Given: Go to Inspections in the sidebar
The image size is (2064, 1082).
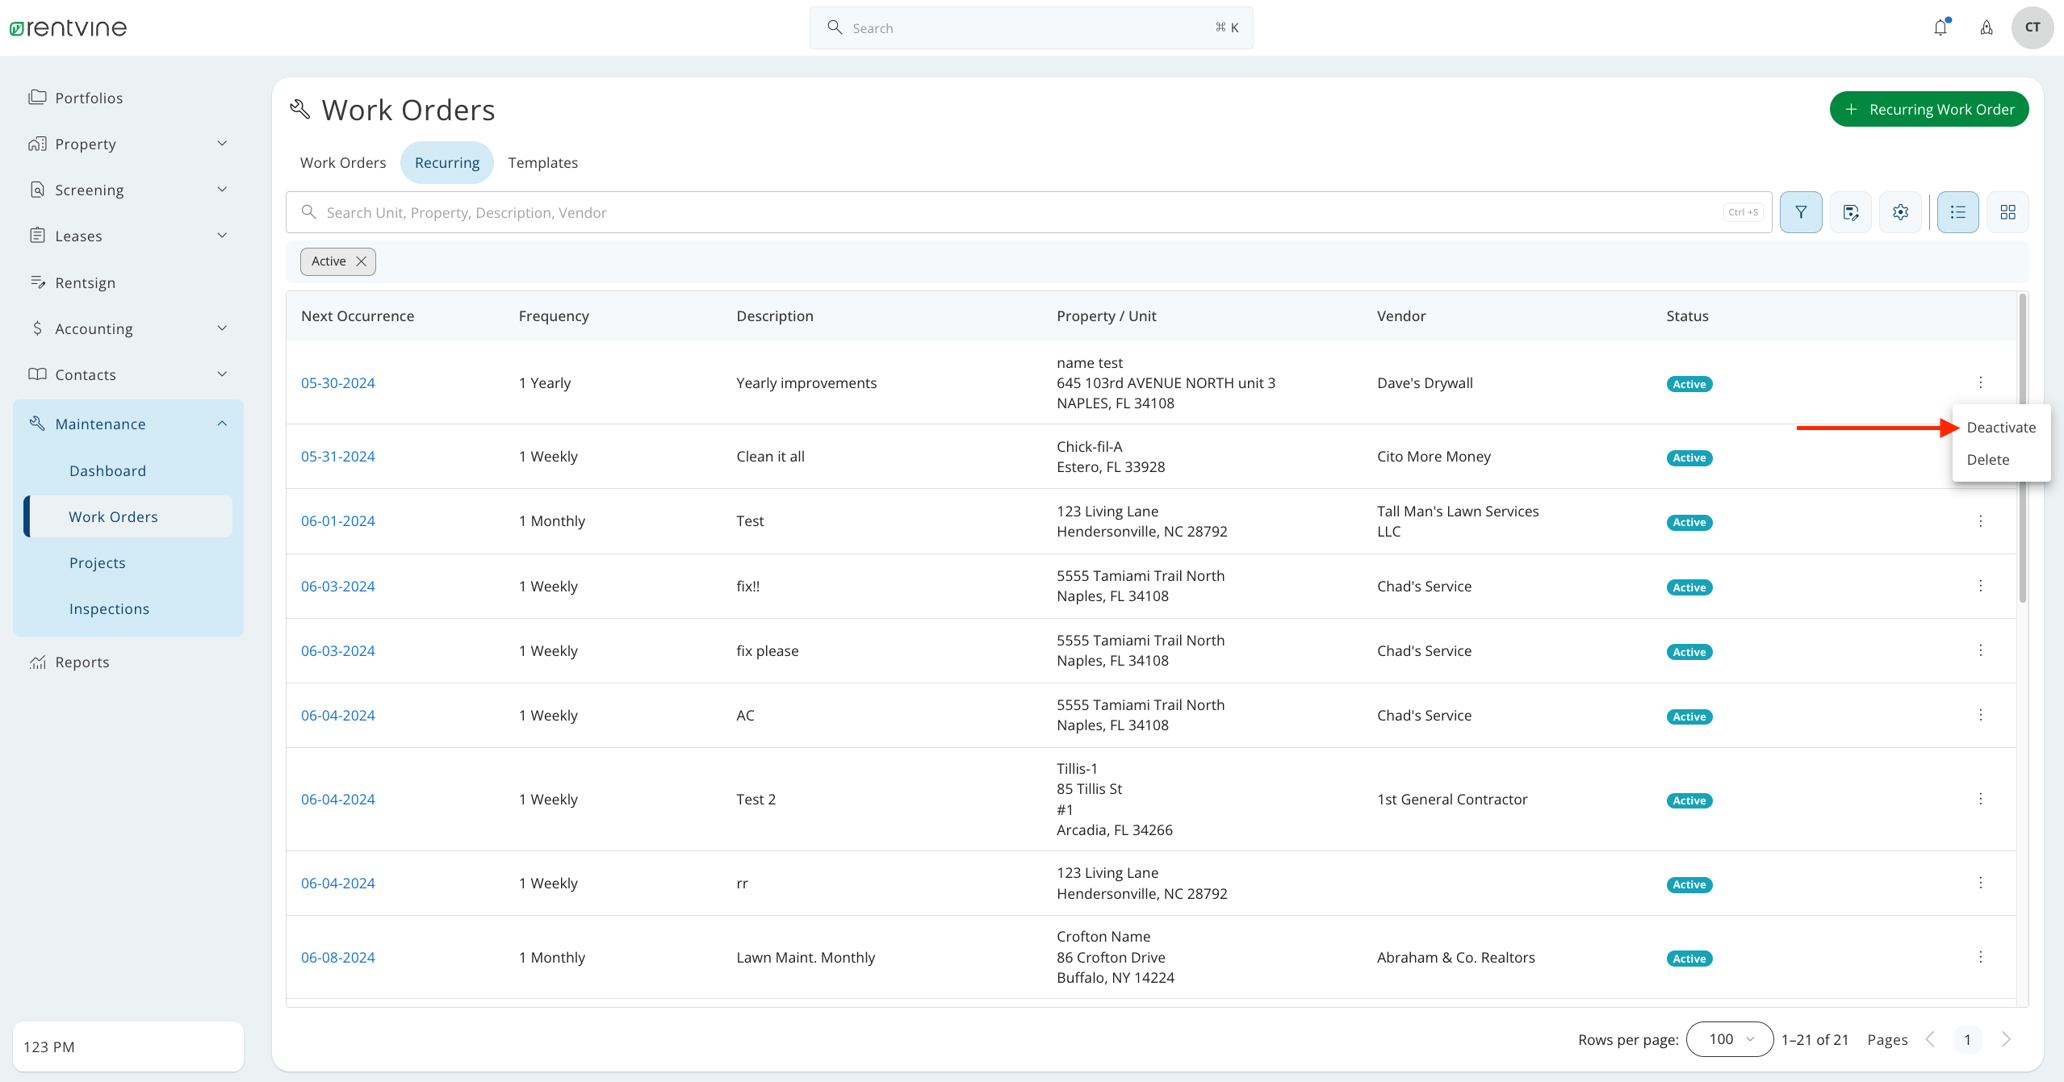Looking at the screenshot, I should [x=109, y=608].
